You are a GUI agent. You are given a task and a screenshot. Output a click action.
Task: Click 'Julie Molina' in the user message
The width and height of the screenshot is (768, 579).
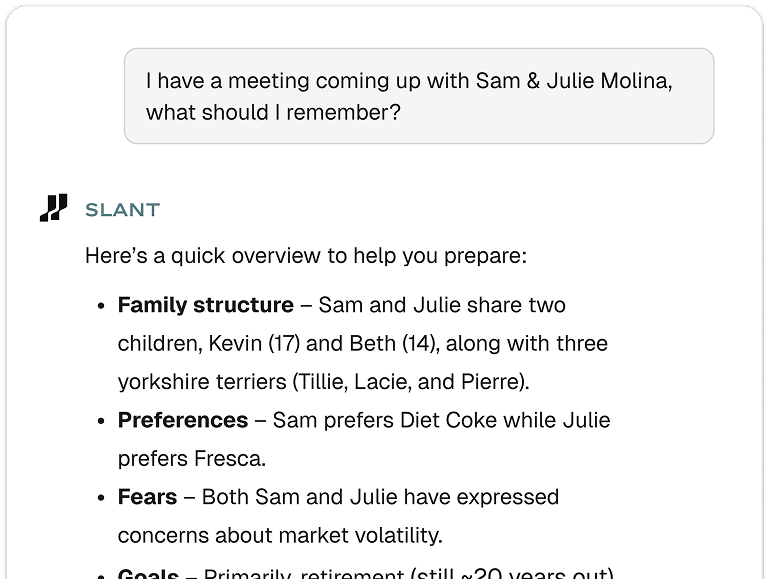tap(609, 81)
